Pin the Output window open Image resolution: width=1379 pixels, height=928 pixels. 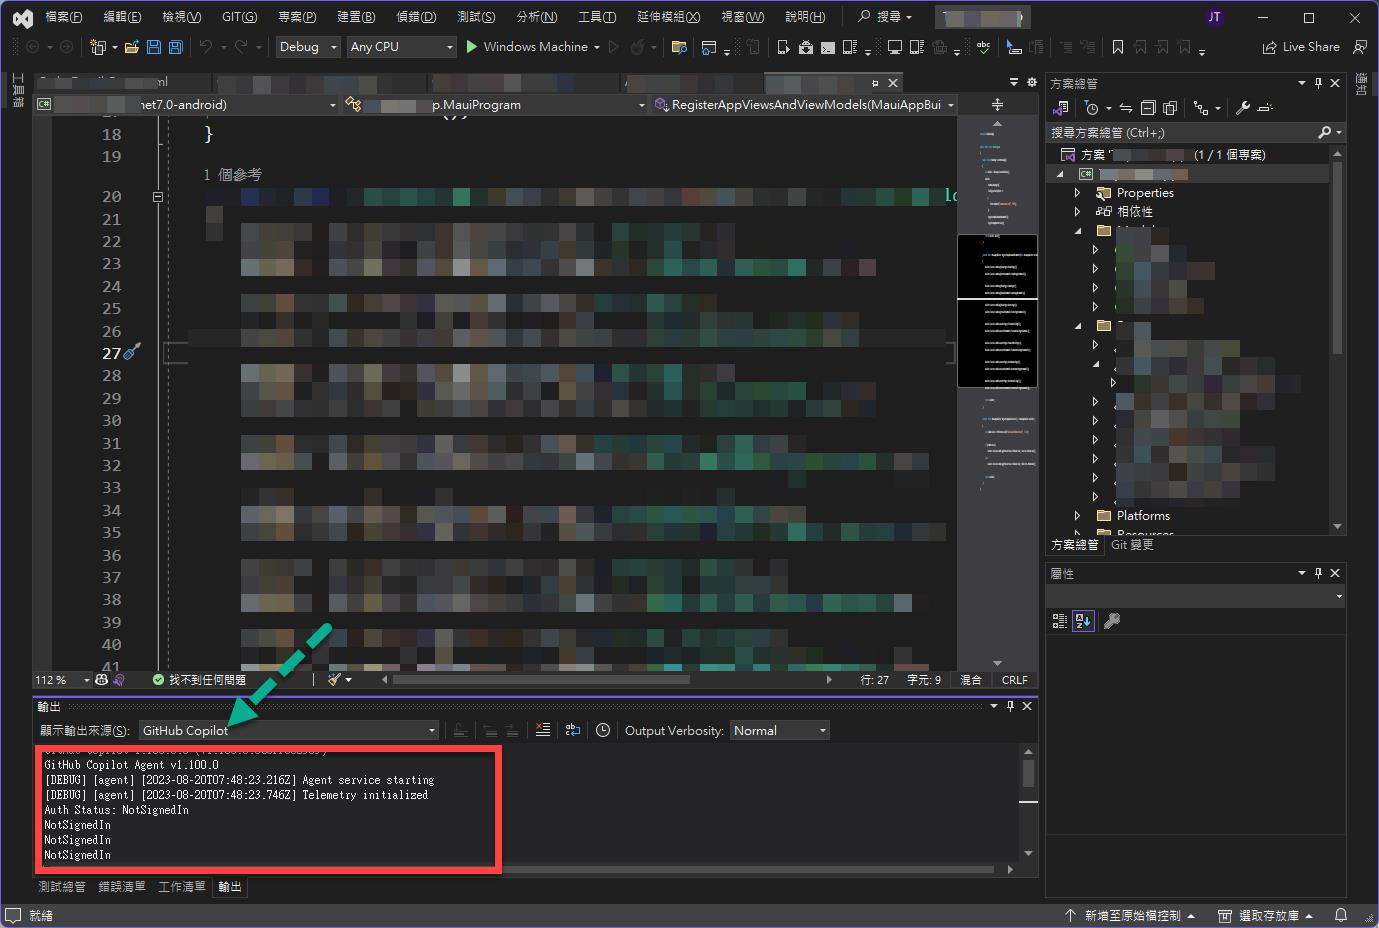tap(1009, 706)
